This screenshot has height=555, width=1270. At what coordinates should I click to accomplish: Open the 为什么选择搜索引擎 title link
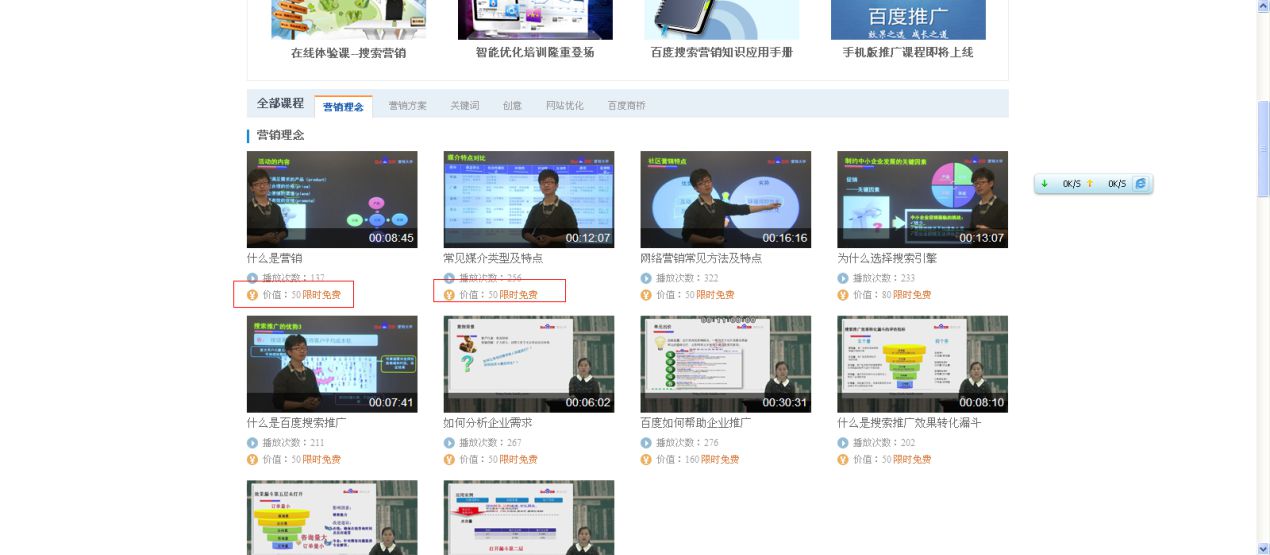[x=887, y=258]
